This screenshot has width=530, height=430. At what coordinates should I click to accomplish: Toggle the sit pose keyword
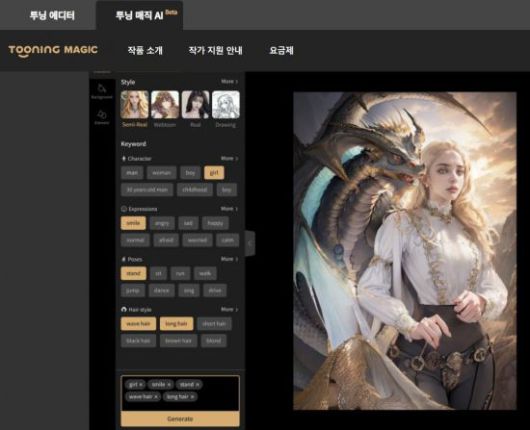(x=158, y=273)
